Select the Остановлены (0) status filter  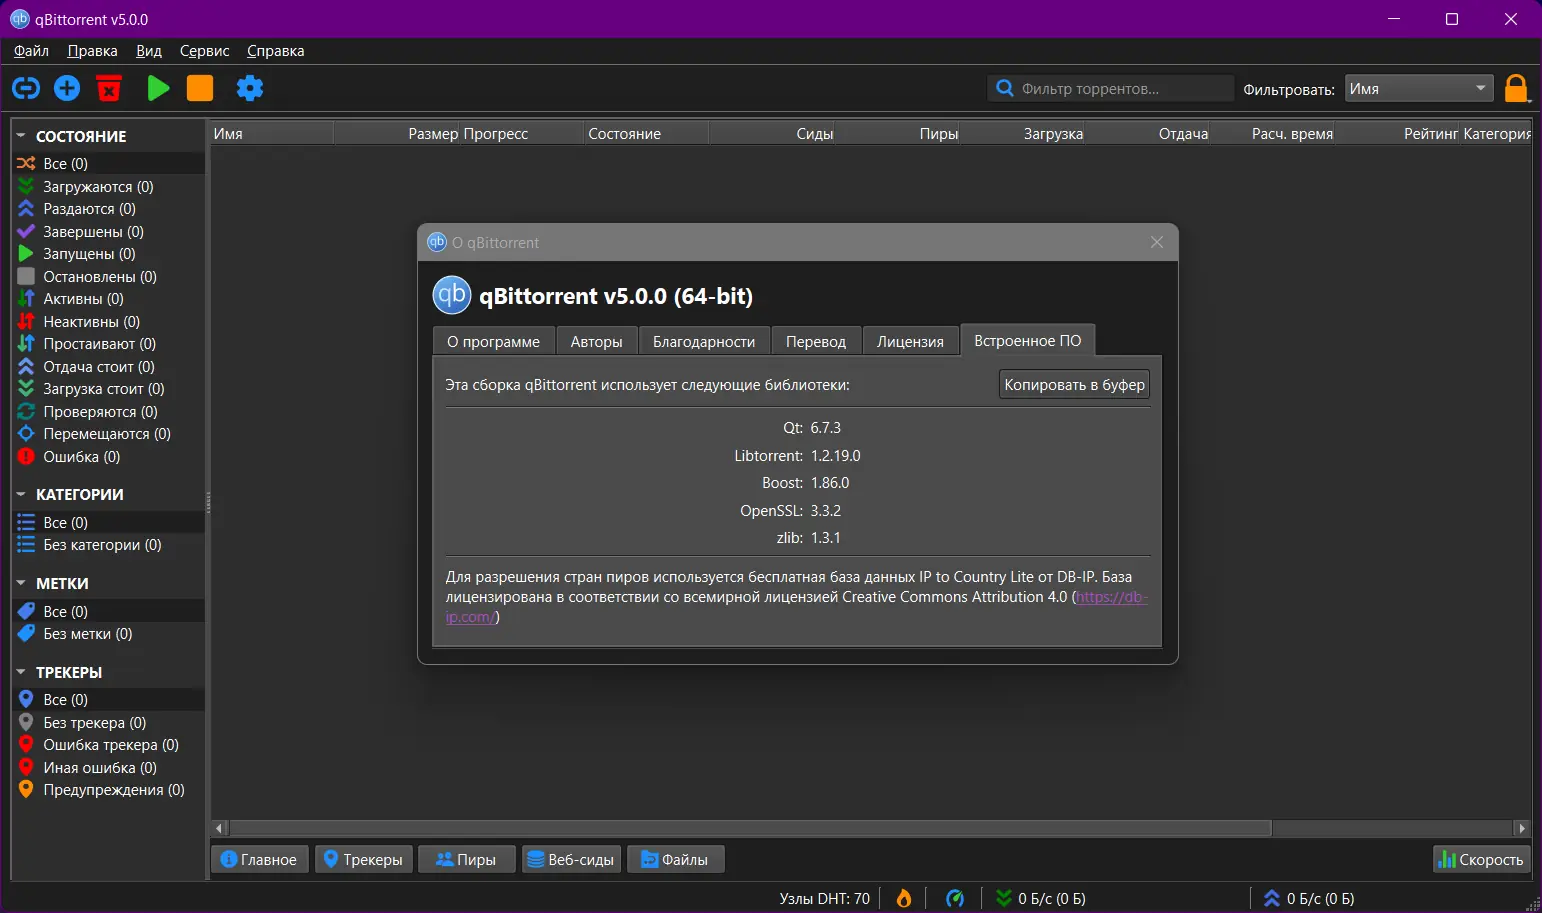click(108, 276)
